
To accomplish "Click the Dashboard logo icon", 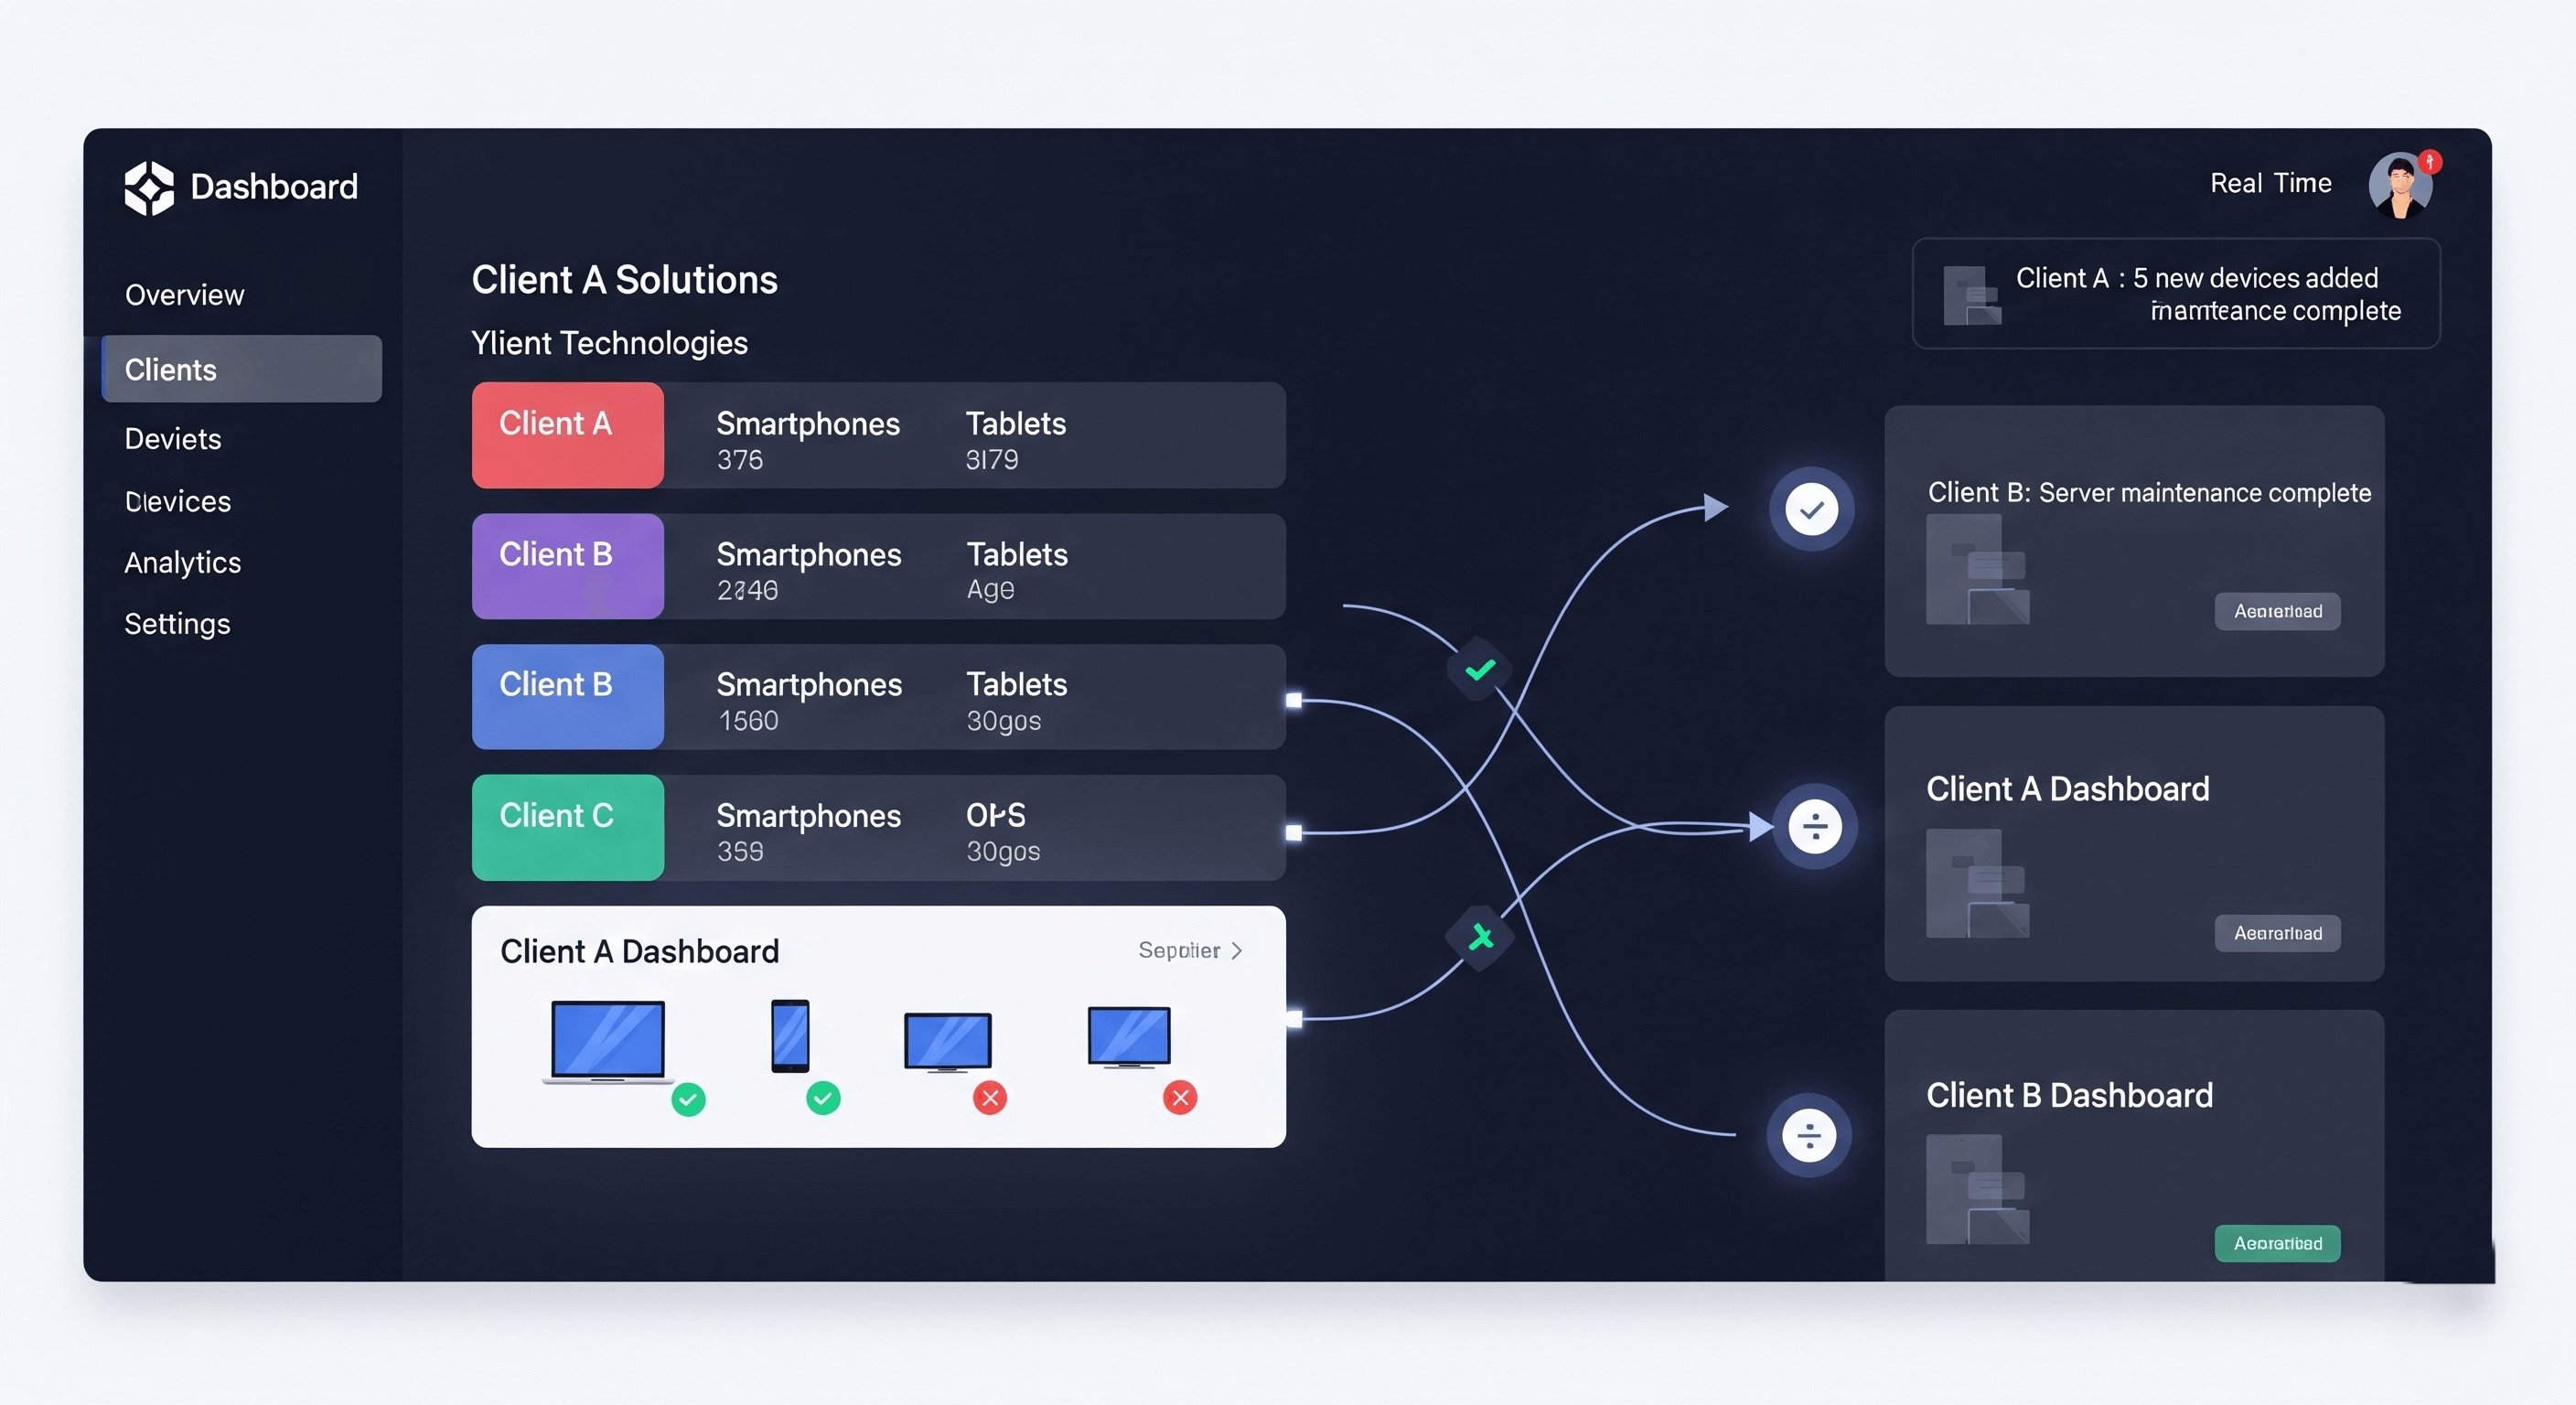I will pyautogui.click(x=149, y=187).
